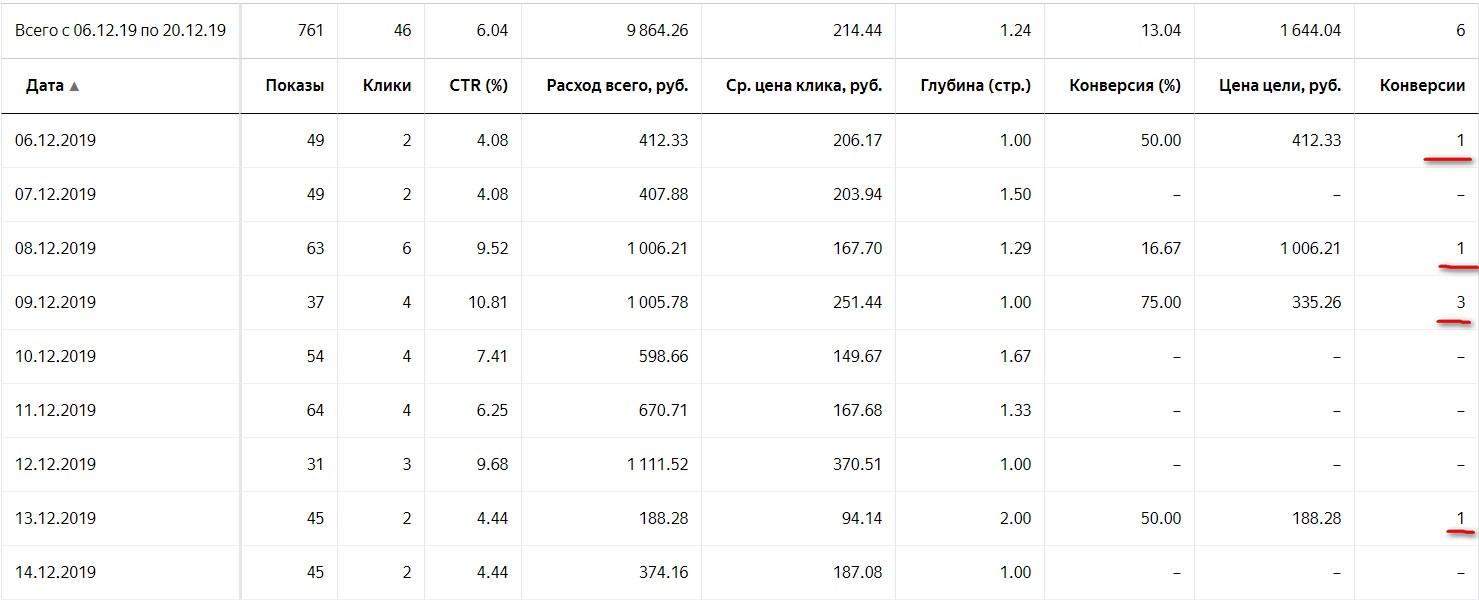Sort by the Клики column header
1479x600 pixels.
click(387, 86)
